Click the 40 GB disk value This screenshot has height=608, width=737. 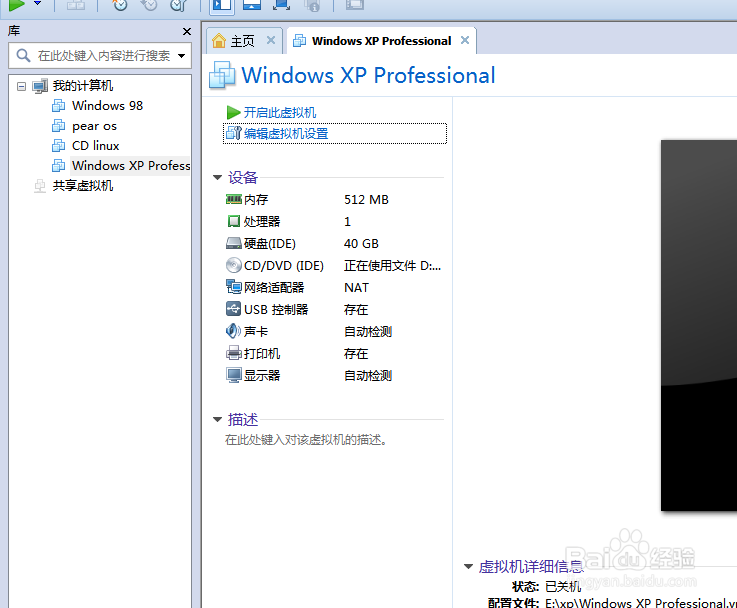tap(361, 244)
